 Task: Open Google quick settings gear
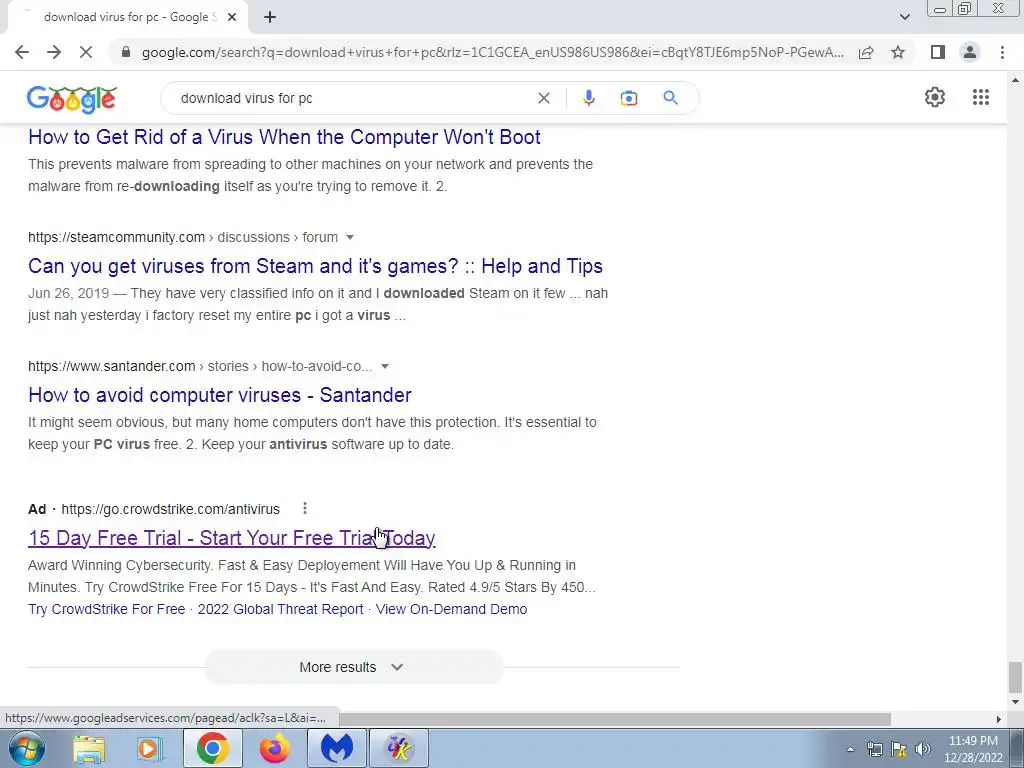[935, 97]
